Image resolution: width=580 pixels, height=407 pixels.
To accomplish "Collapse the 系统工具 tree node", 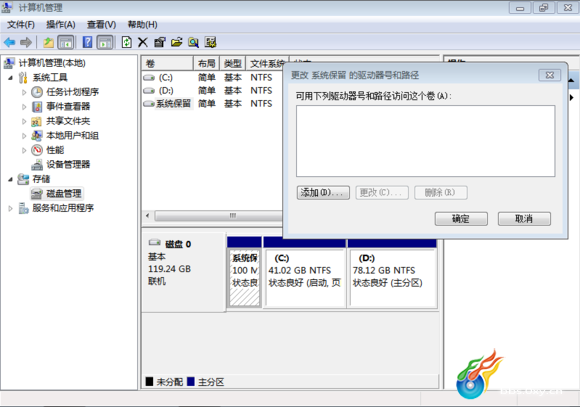I will pos(11,78).
